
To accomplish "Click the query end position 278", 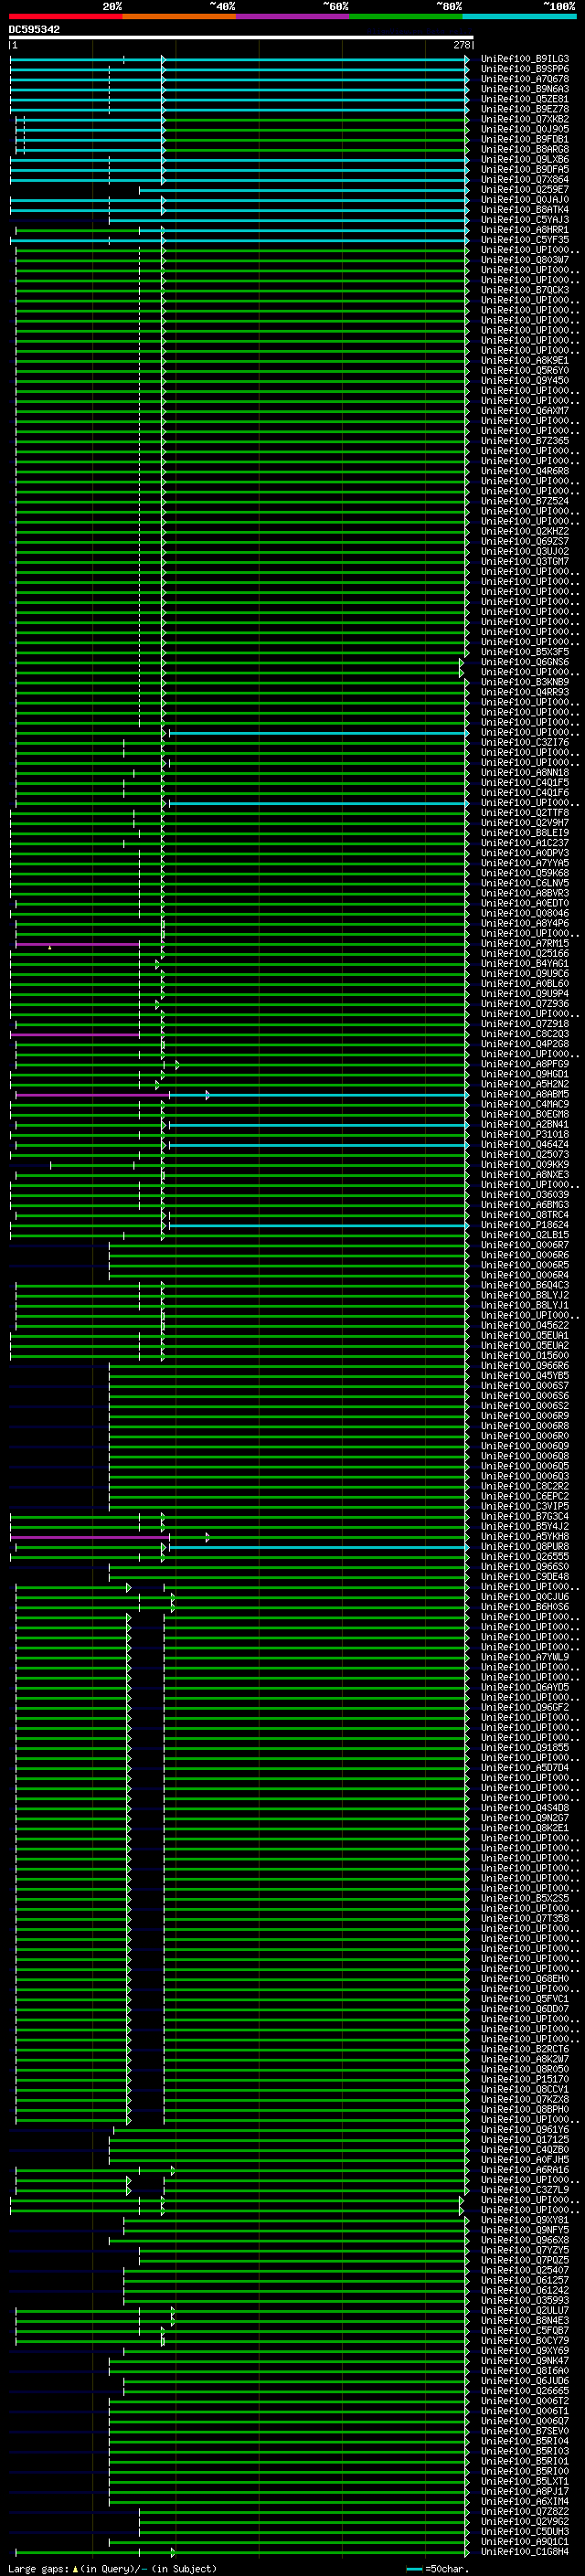I will (x=462, y=45).
